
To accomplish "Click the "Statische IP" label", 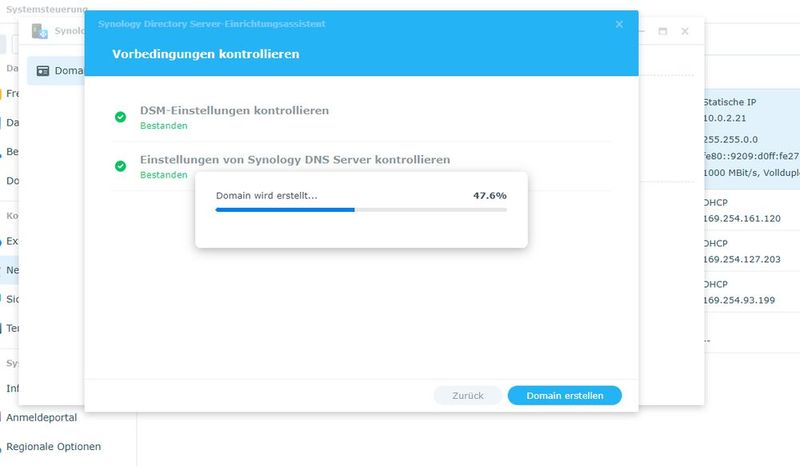I will point(729,102).
